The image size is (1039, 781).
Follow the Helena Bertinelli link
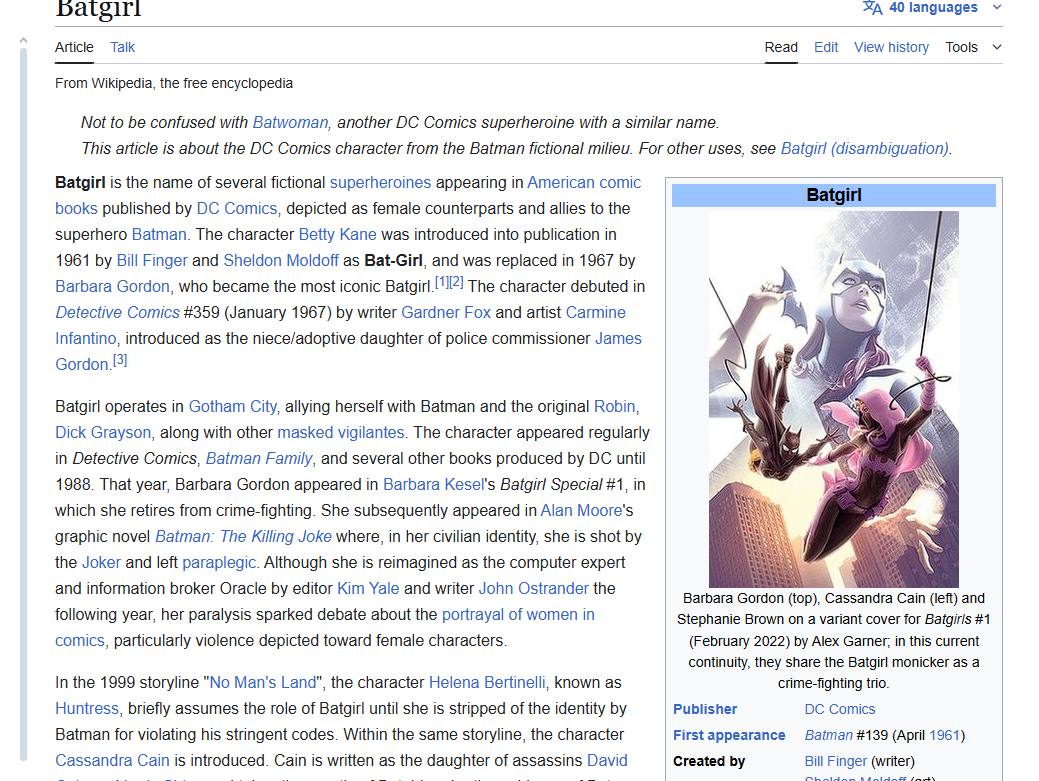[487, 682]
